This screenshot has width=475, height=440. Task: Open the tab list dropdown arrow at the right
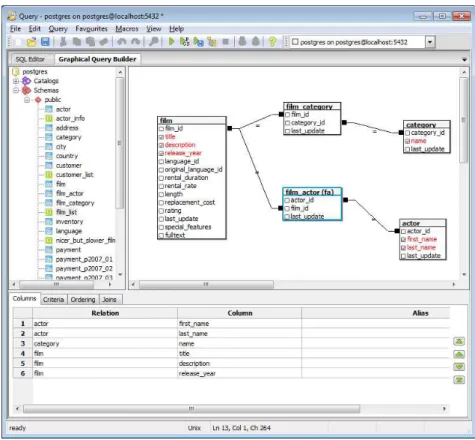pos(464,60)
